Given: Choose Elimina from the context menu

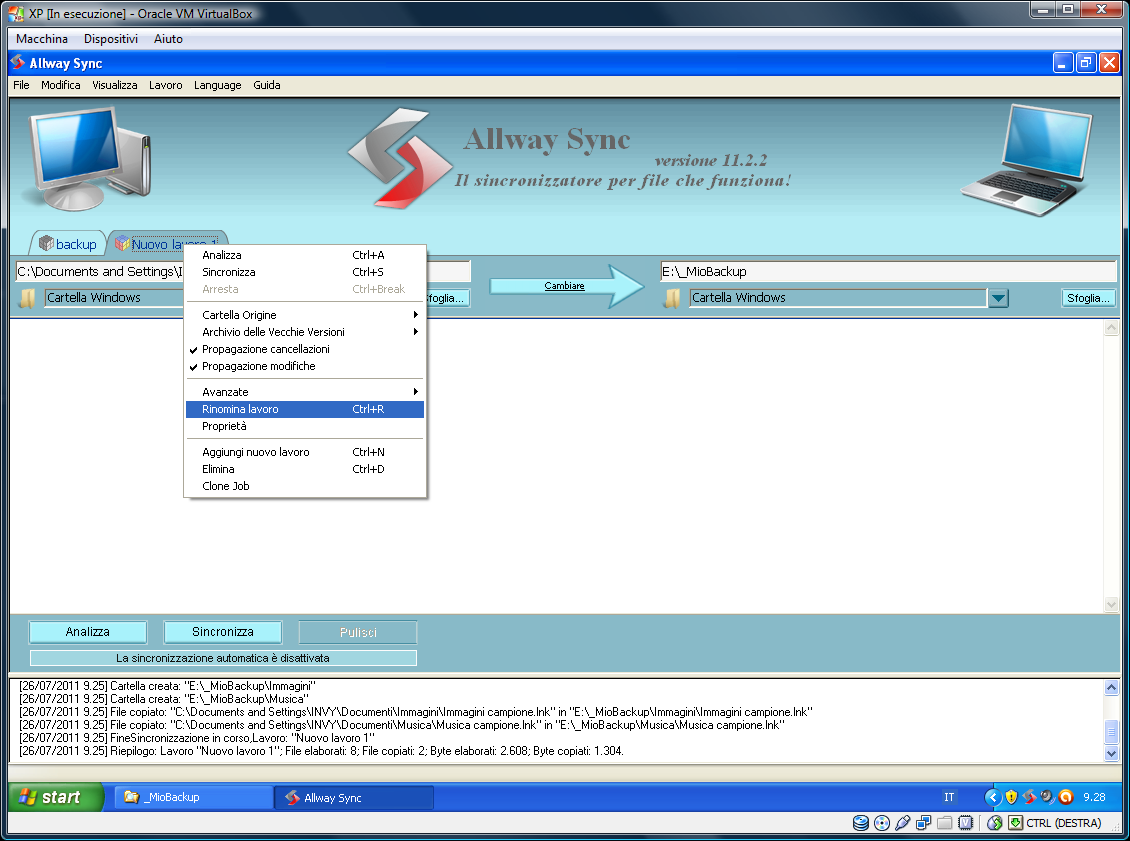Looking at the screenshot, I should (x=305, y=469).
